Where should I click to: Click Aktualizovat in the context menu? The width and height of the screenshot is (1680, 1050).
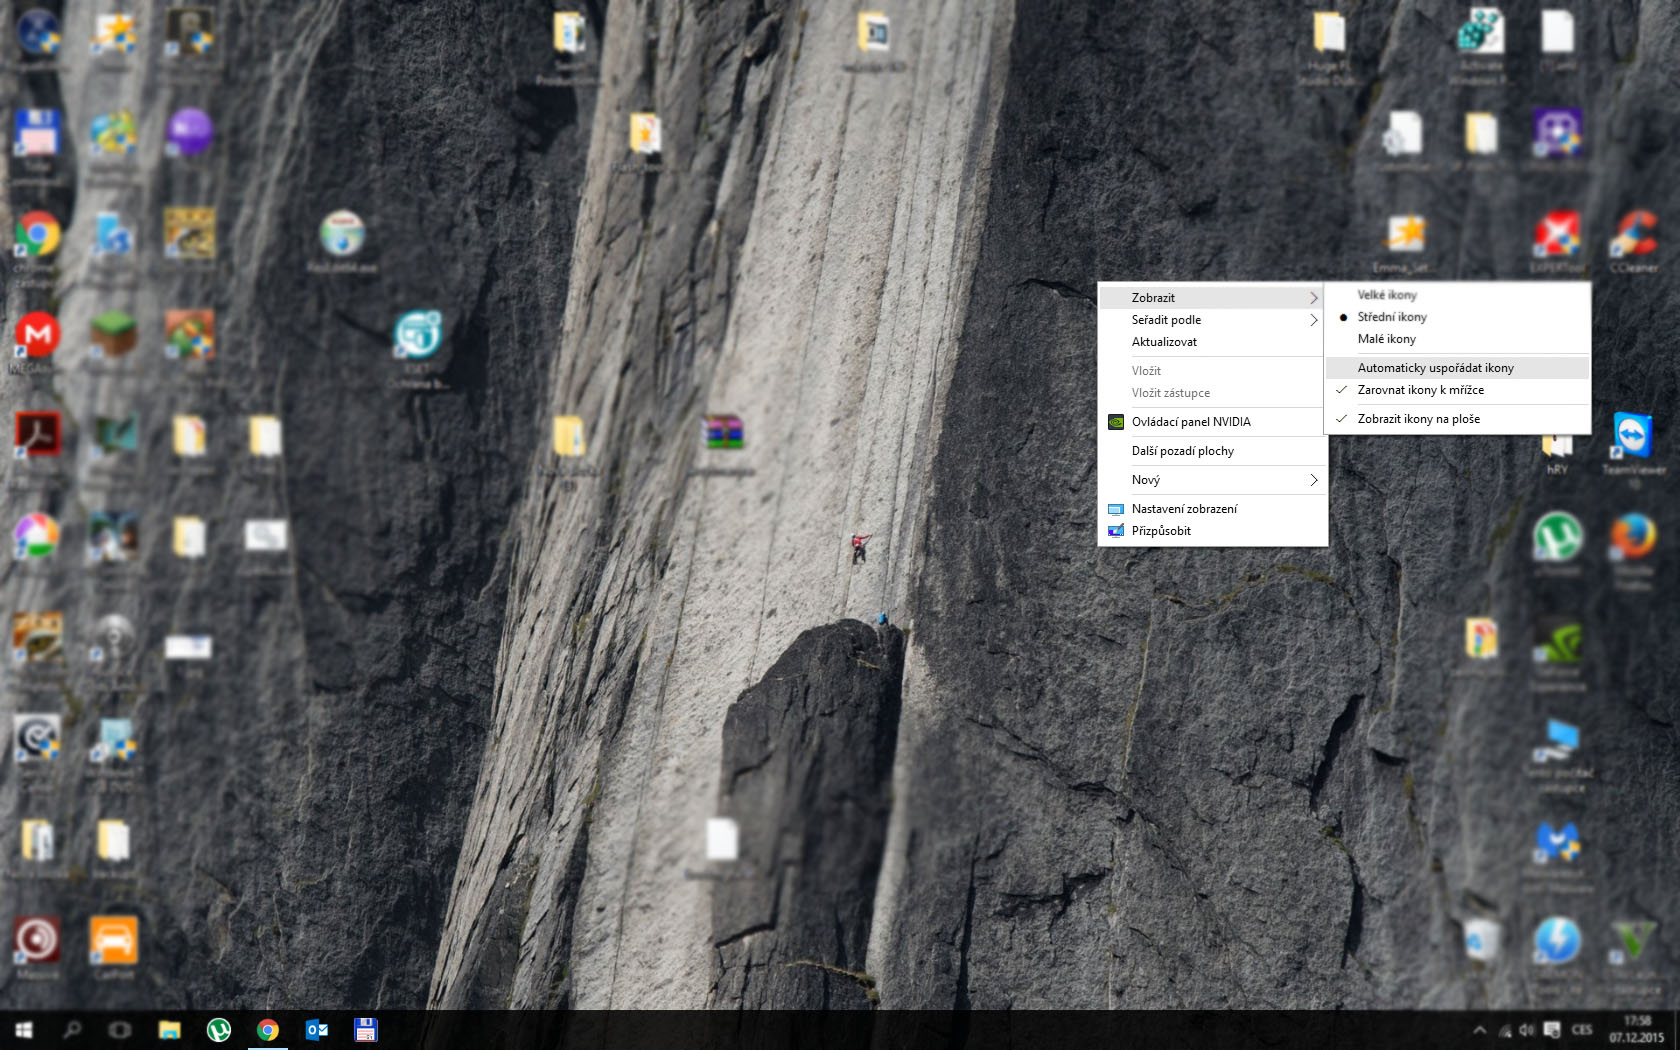(1164, 342)
